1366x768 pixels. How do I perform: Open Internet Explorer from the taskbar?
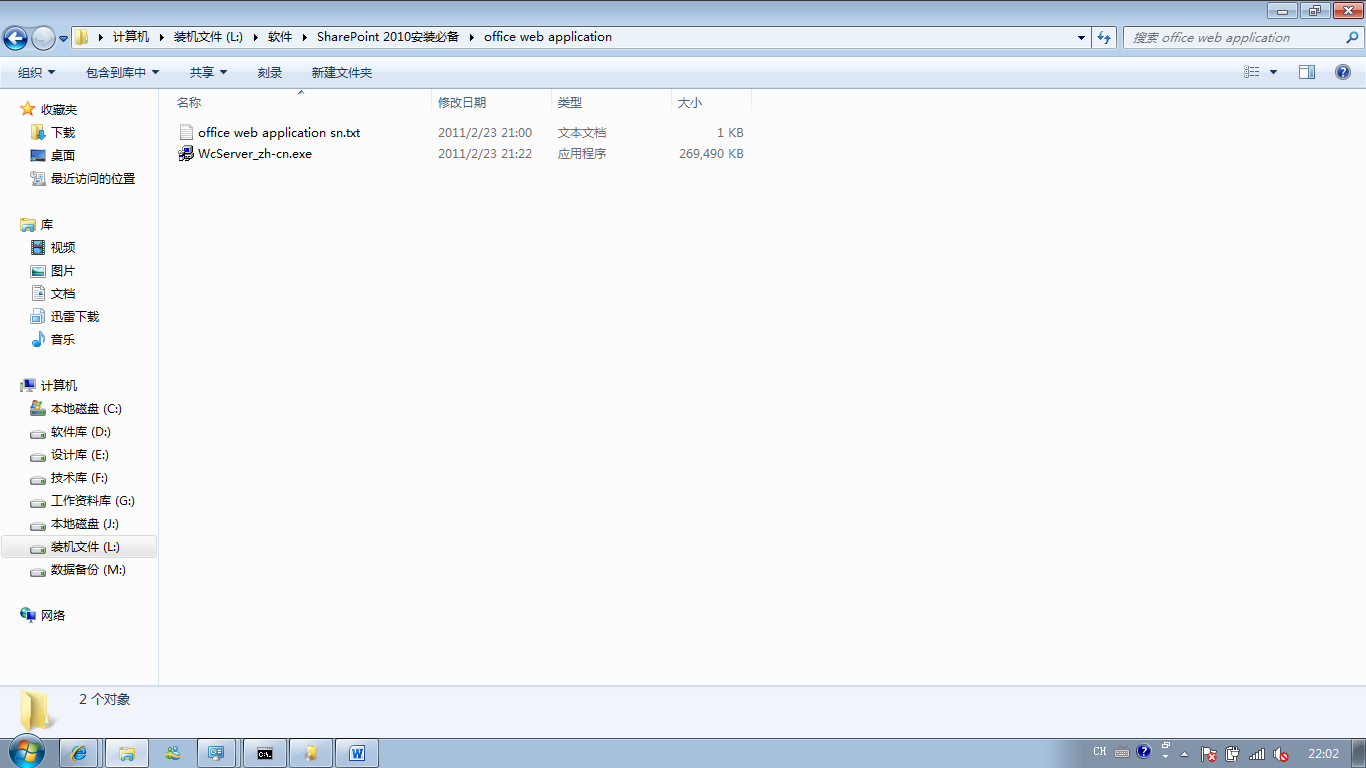81,753
